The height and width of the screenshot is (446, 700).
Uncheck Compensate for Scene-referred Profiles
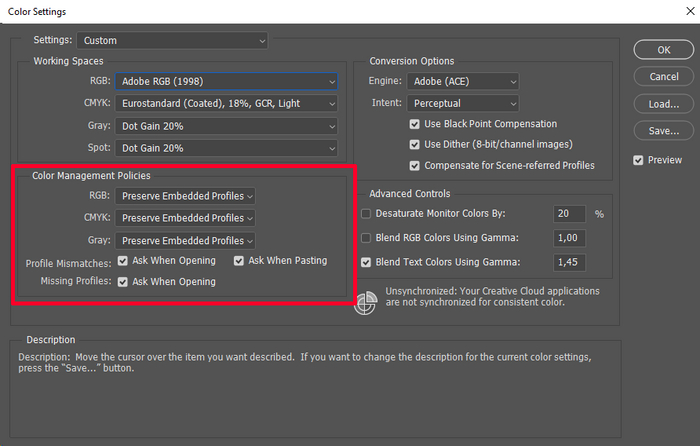415,165
